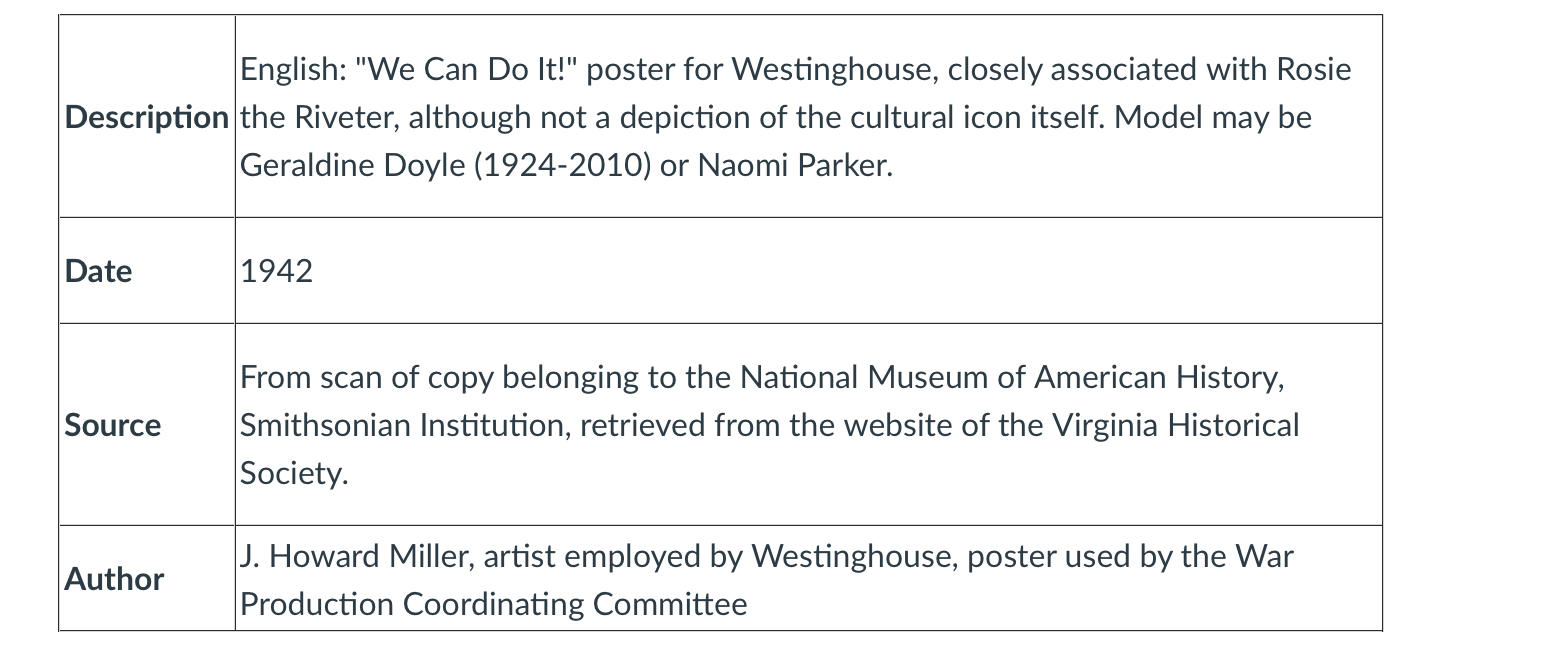Click the text Virginia Historical

pyautogui.click(x=1176, y=425)
